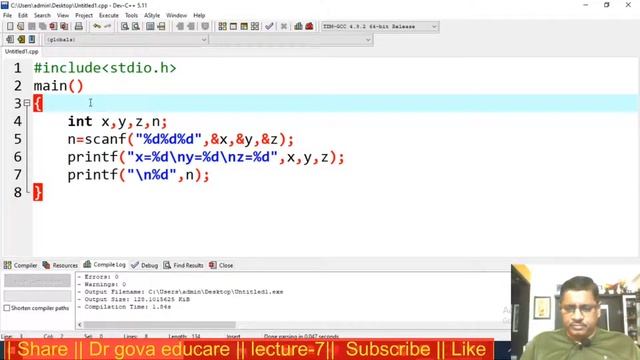Click the #include<stdio.h> line
The height and width of the screenshot is (360, 640).
pos(105,68)
